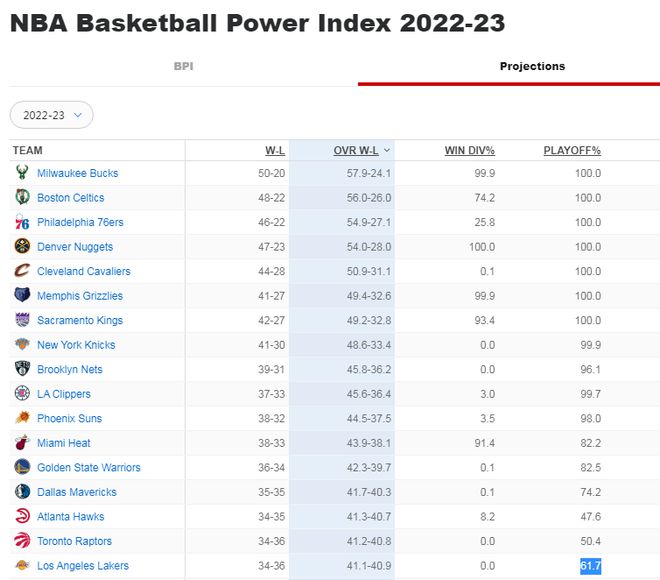Click the Philadelphia 76ers team logo
This screenshot has height=580, width=660.
point(22,222)
